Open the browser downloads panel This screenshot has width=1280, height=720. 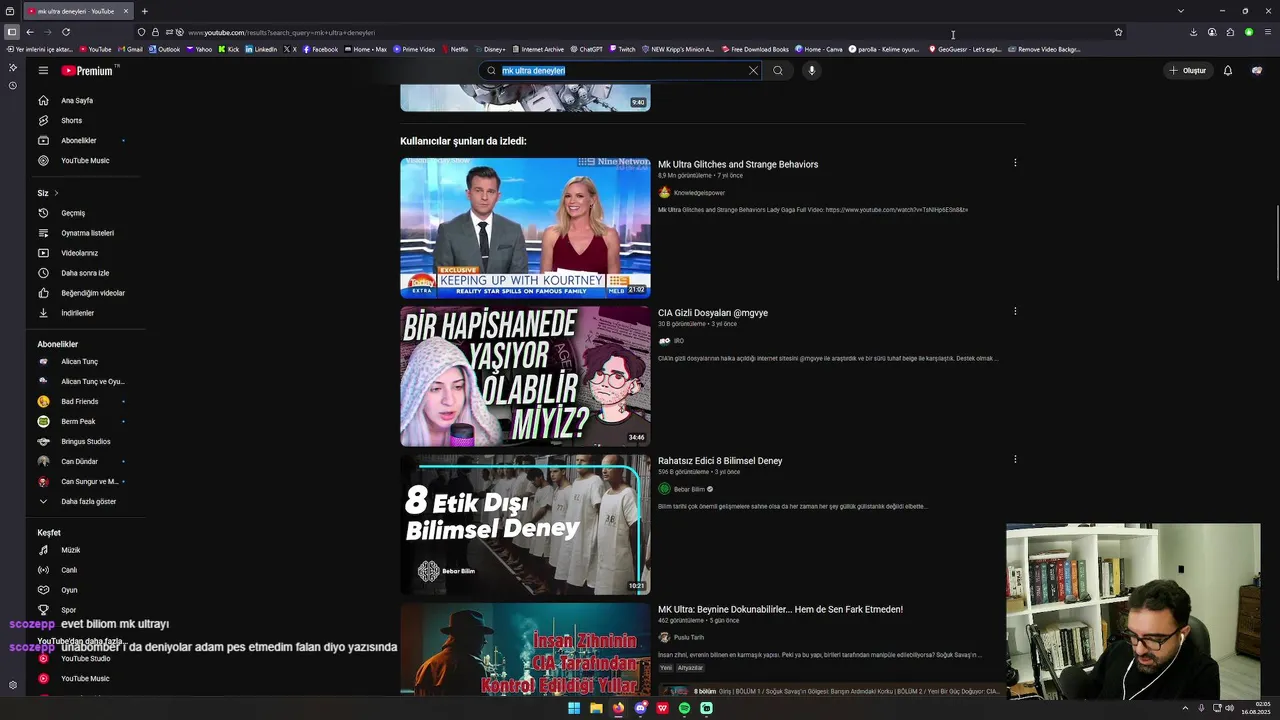point(1193,32)
